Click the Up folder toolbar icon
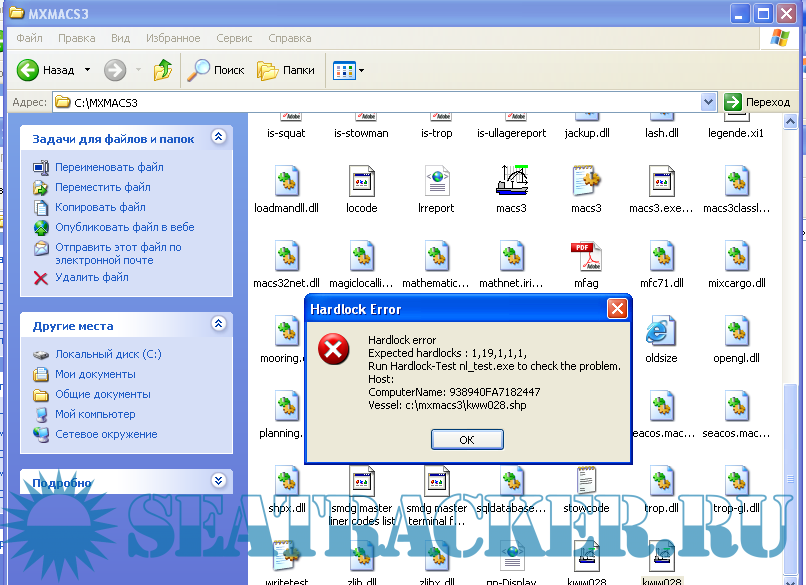The image size is (806, 585). pos(162,70)
